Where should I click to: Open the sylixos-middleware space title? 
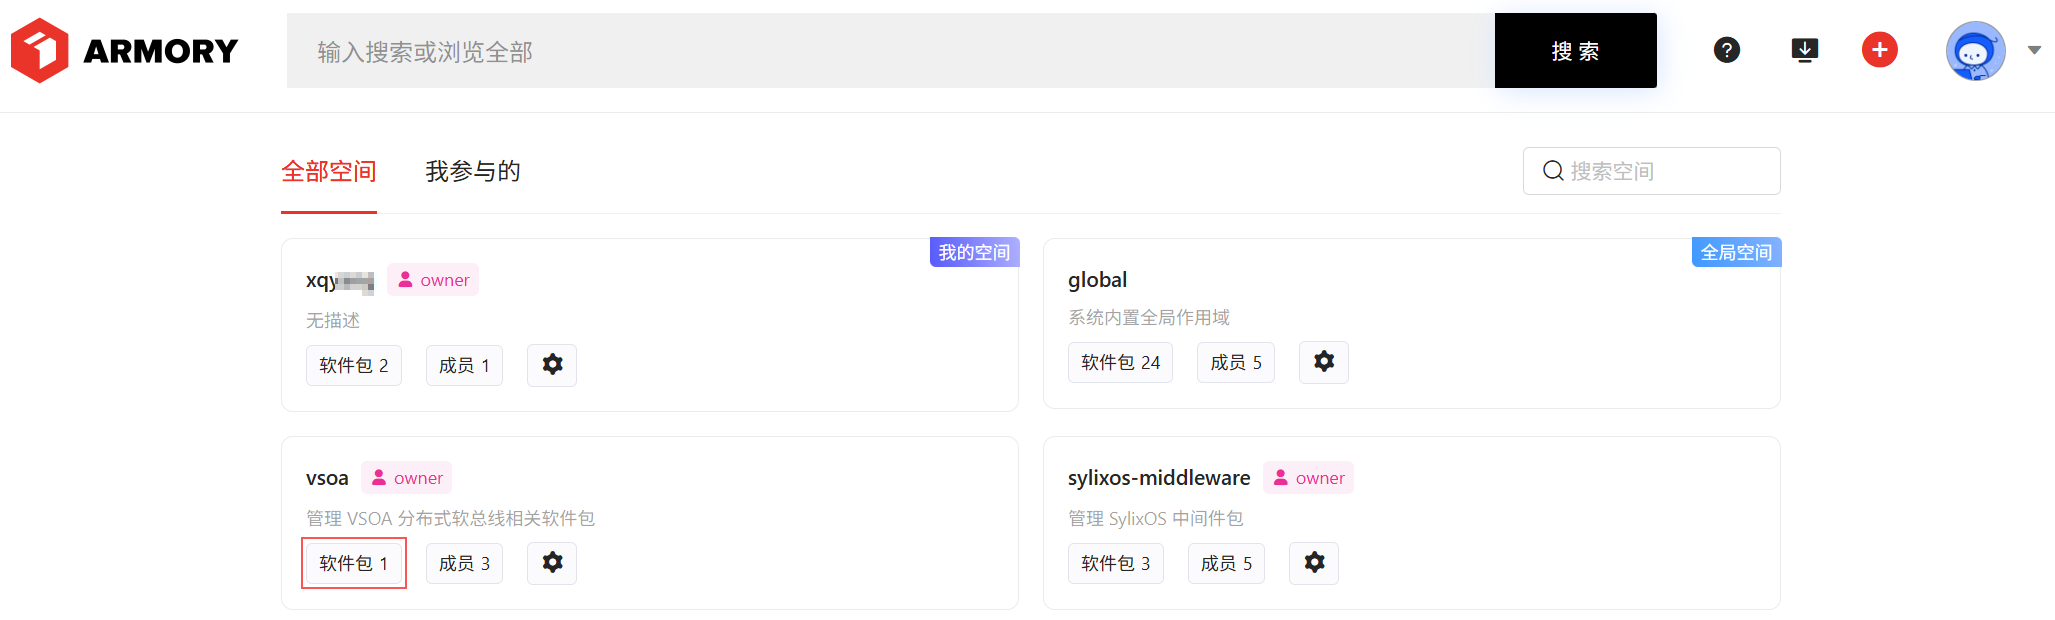click(1158, 478)
